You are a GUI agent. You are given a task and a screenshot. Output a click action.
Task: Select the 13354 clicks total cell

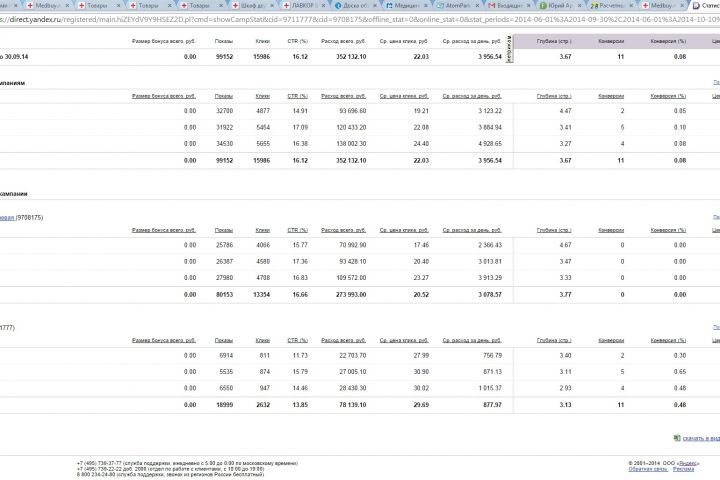click(261, 295)
